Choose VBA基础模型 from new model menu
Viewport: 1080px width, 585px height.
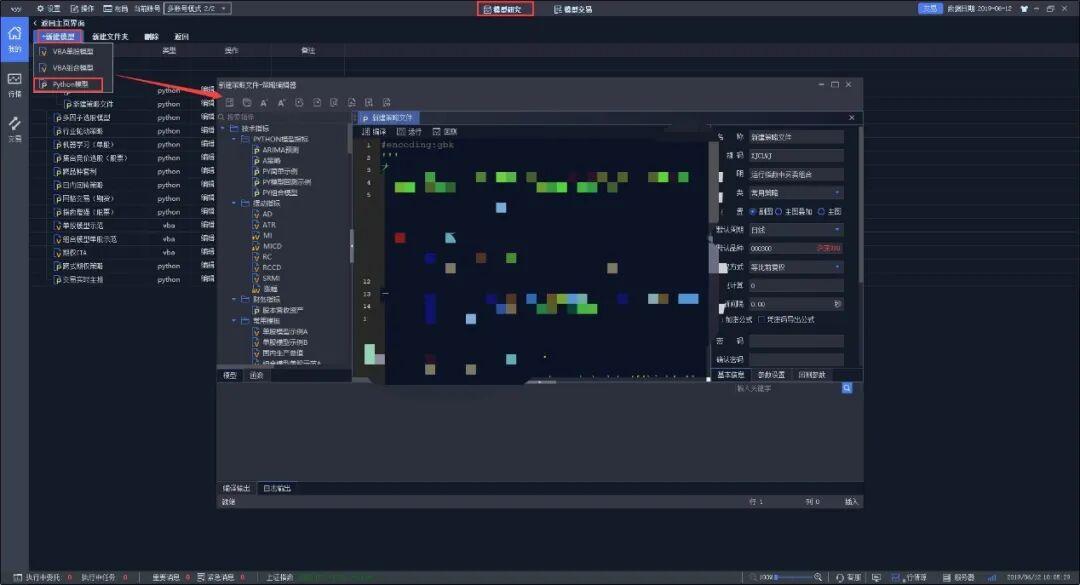click(x=73, y=52)
